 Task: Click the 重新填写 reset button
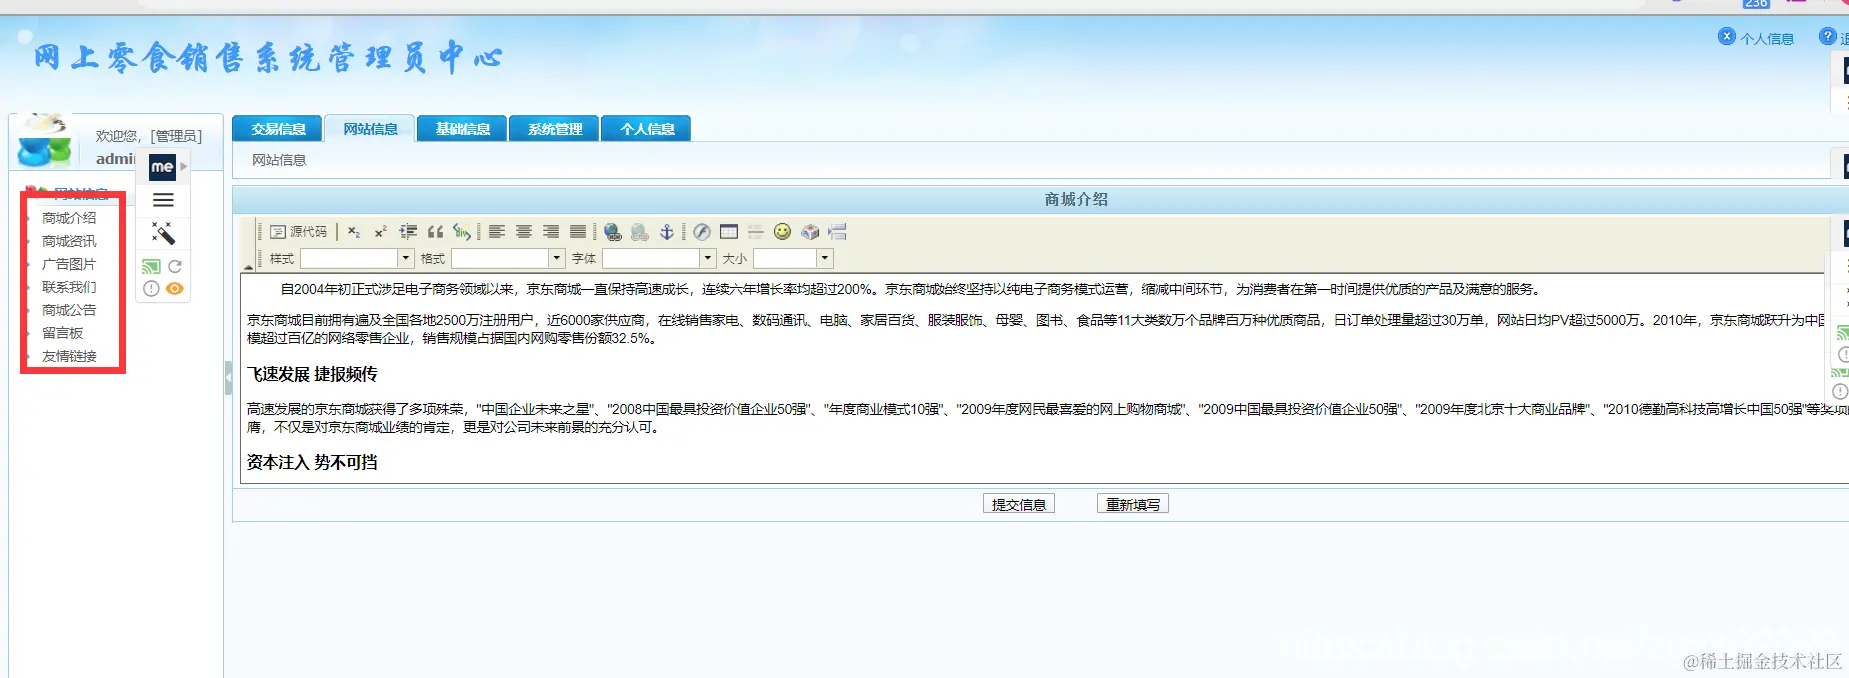click(1133, 504)
